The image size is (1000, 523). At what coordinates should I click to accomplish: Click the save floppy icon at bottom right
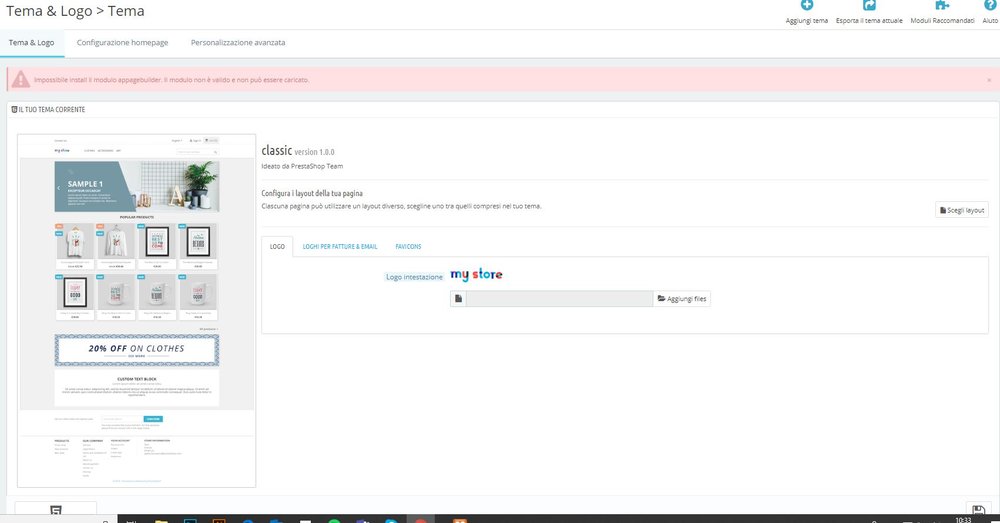(978, 510)
